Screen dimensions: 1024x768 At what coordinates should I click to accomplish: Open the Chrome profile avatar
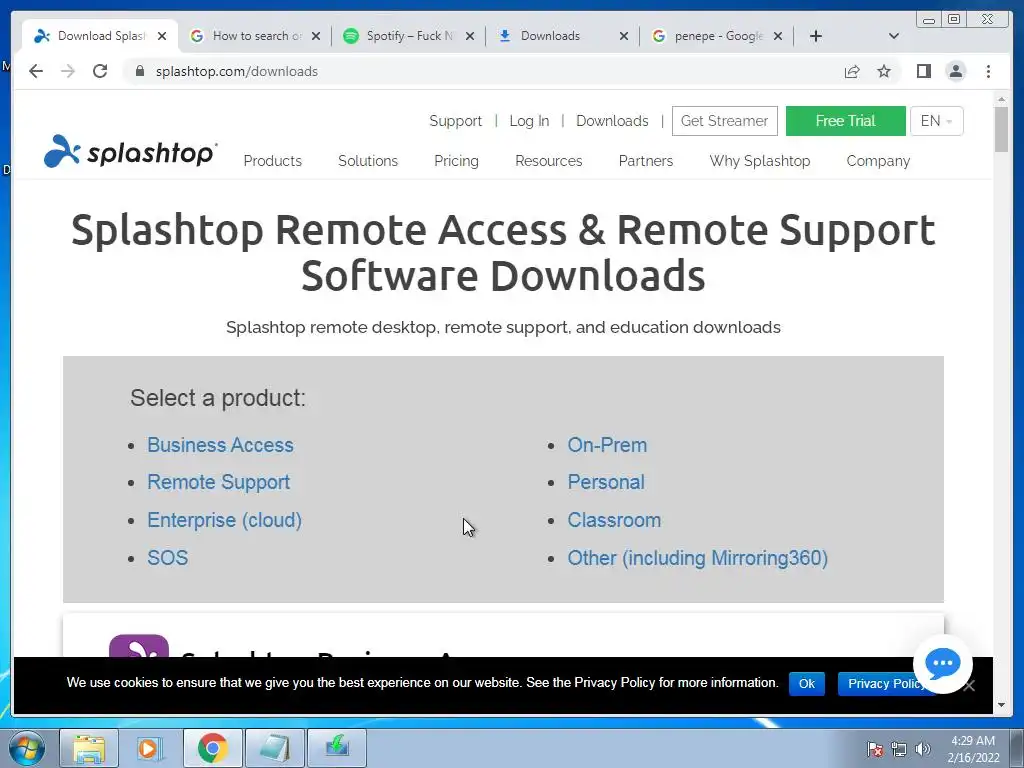(x=955, y=71)
